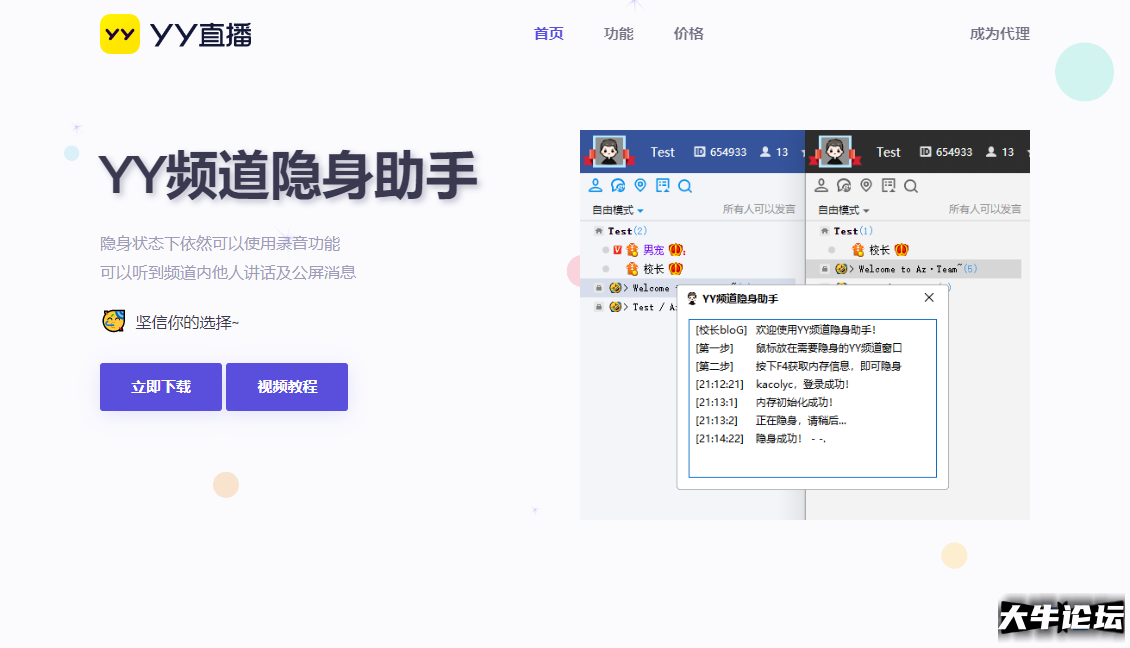Screen dimensions: 1130x648
Task: Click the log line [21:13:1] 内存初始化成功!
Action: [764, 402]
